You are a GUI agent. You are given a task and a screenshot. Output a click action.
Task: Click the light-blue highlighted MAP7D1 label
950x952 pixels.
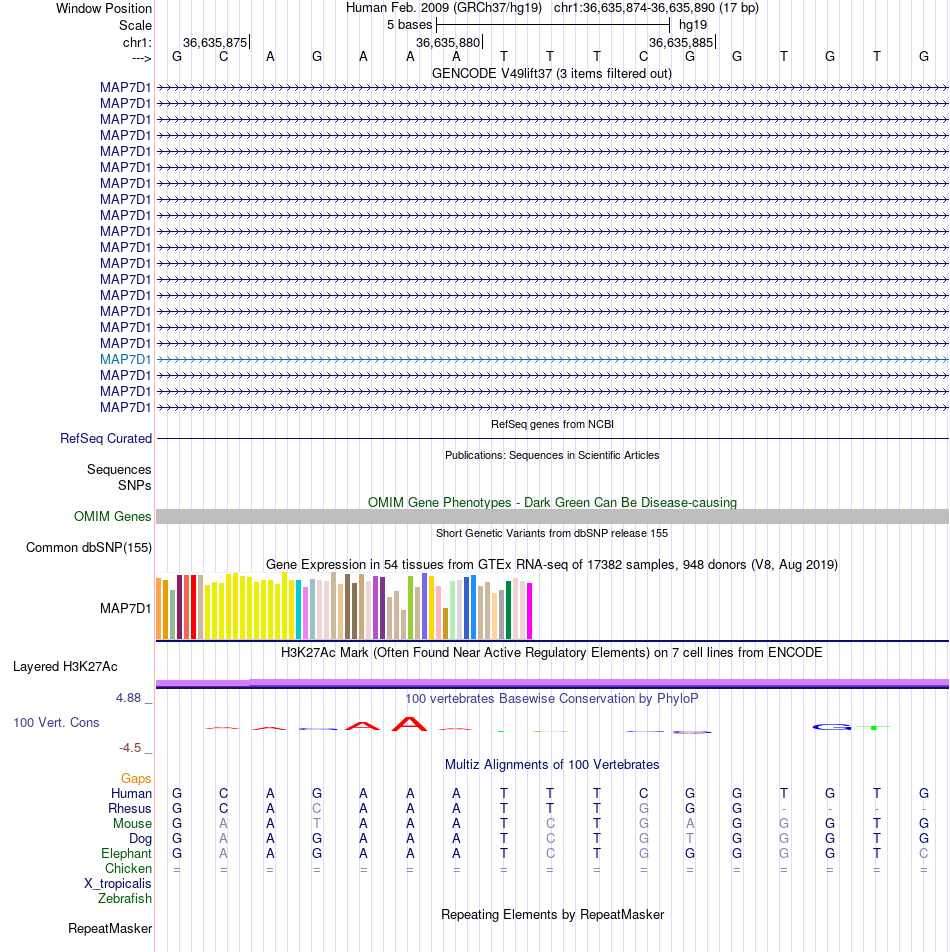126,359
